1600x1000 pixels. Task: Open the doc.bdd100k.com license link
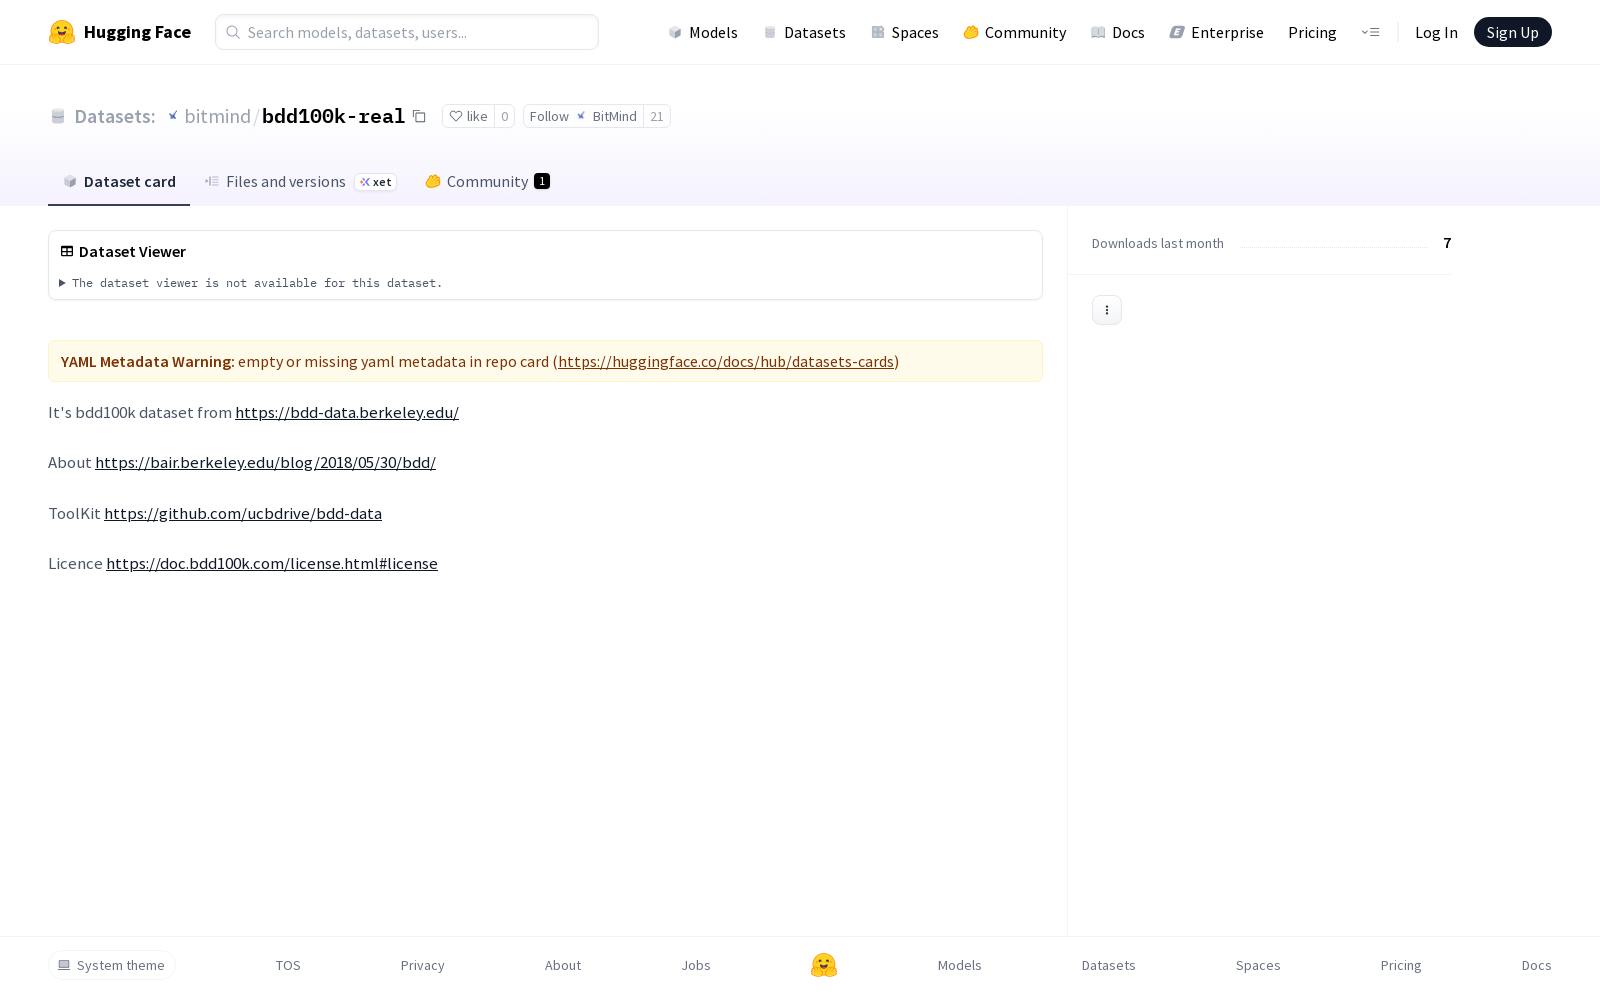[x=272, y=563]
